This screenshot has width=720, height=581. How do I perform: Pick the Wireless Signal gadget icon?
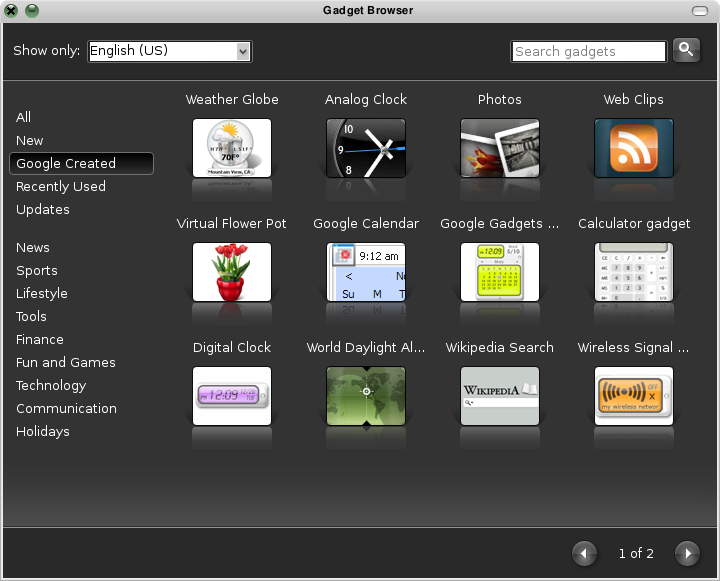pyautogui.click(x=634, y=396)
